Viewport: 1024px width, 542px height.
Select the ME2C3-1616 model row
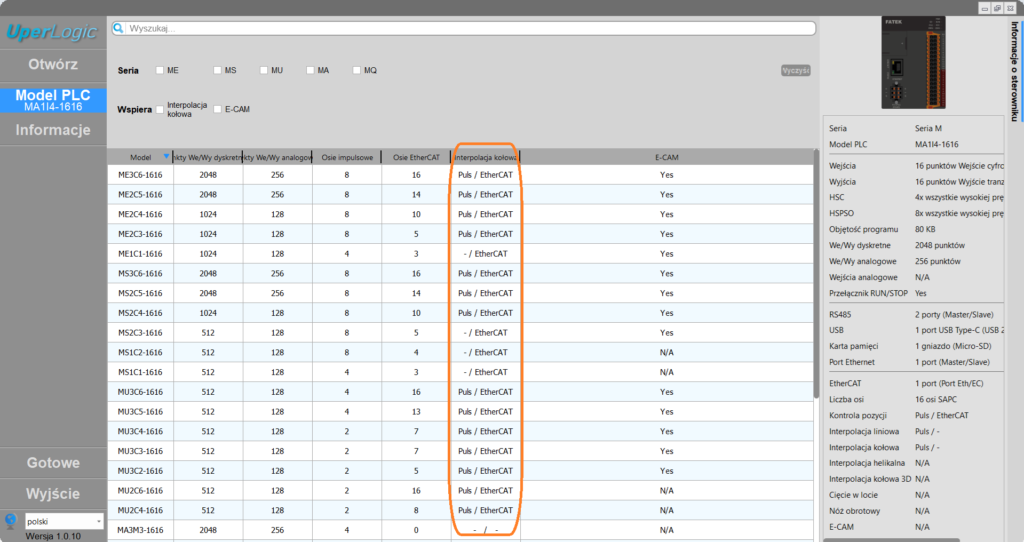point(460,234)
